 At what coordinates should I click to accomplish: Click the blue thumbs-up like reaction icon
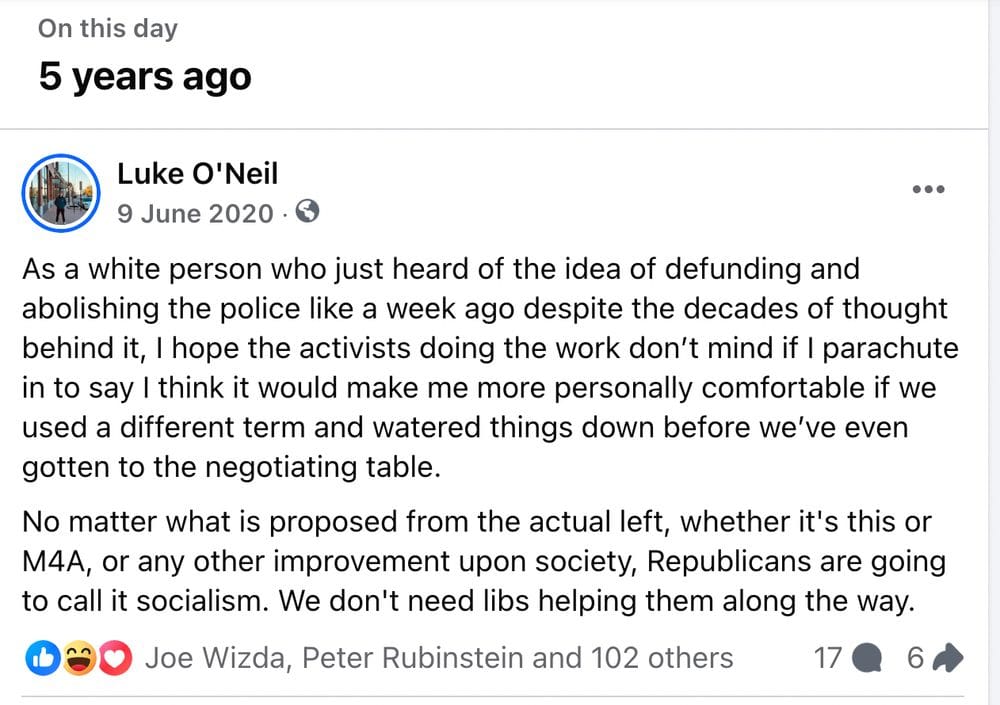[x=43, y=658]
